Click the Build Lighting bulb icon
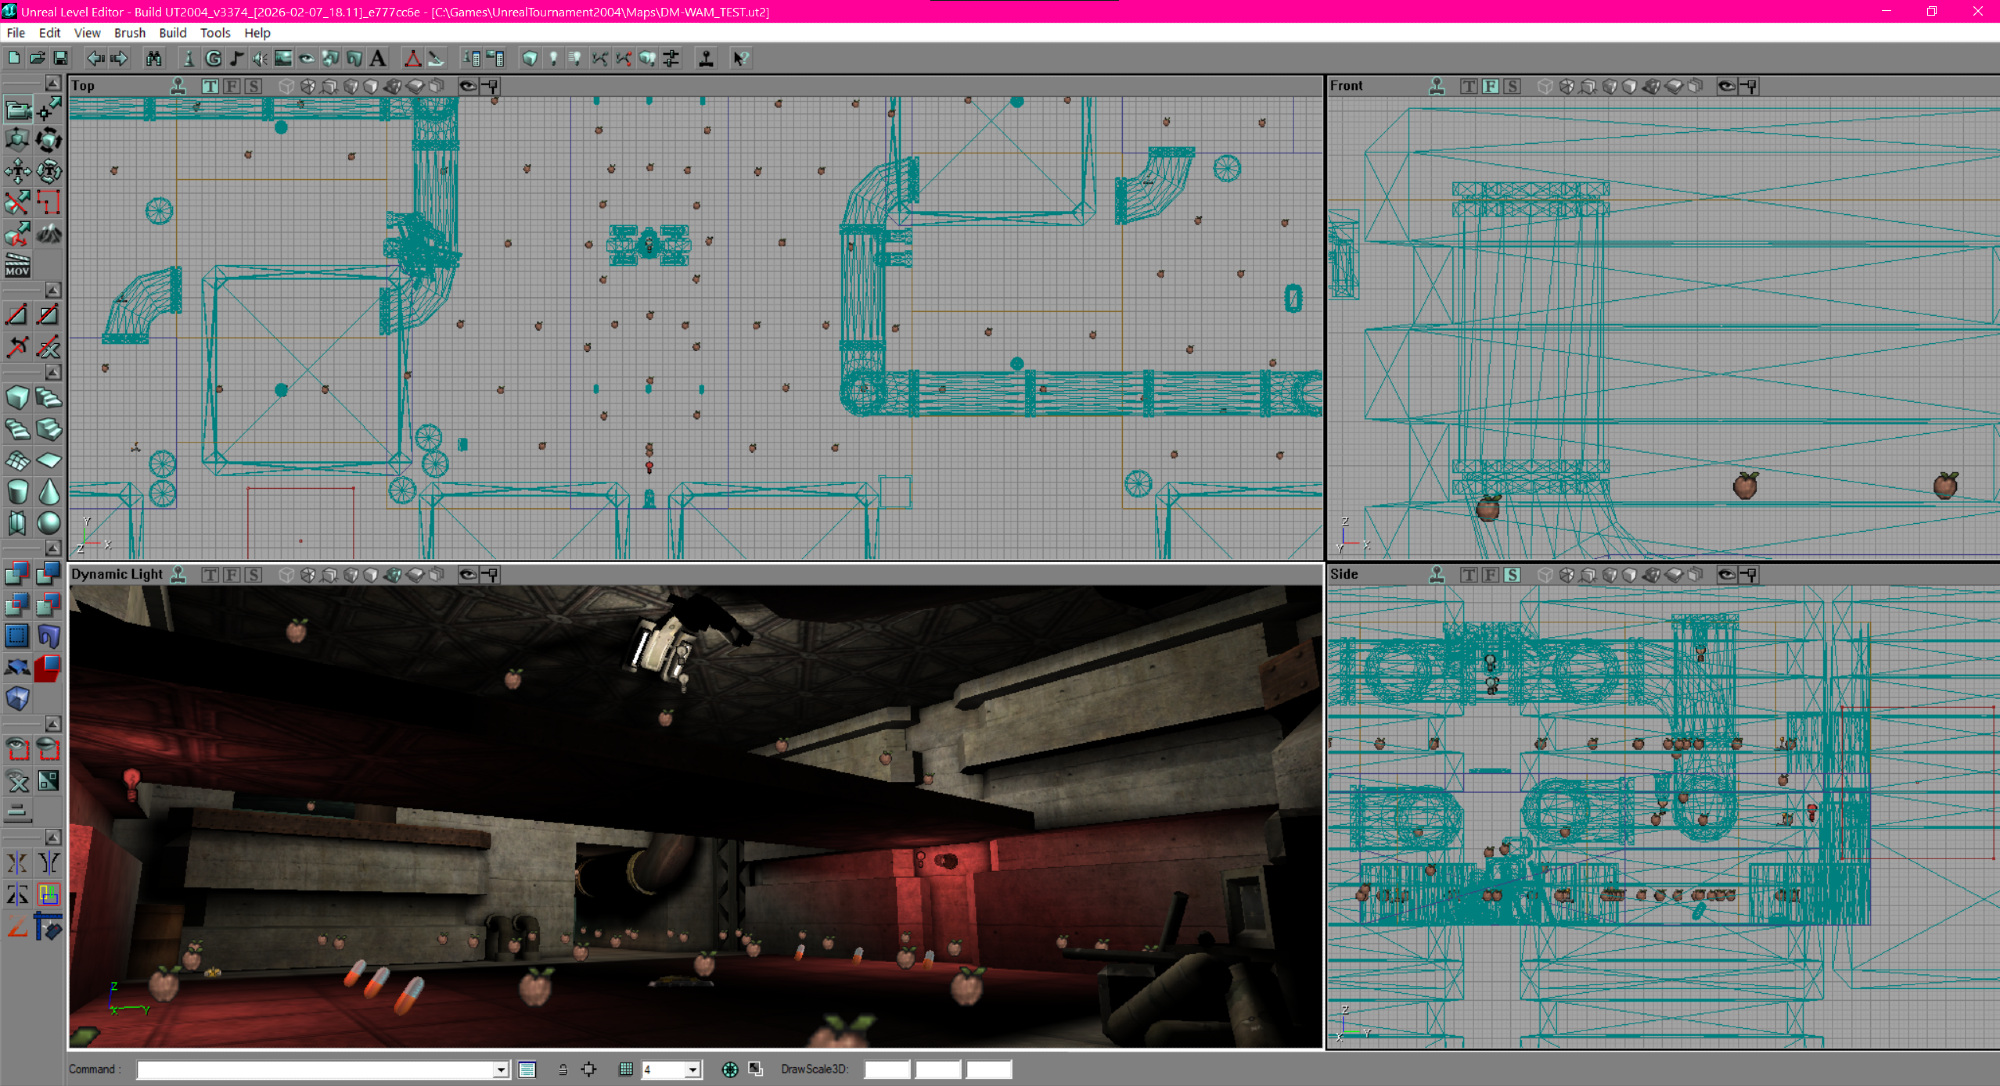 pos(553,59)
